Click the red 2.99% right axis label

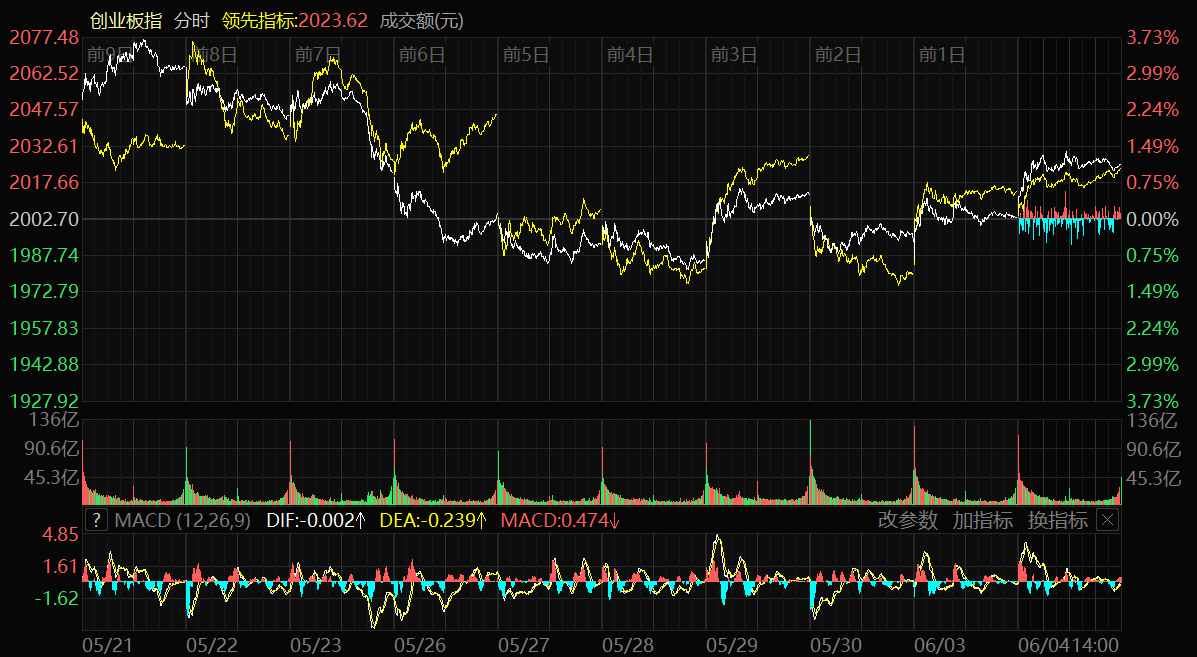pos(1153,73)
